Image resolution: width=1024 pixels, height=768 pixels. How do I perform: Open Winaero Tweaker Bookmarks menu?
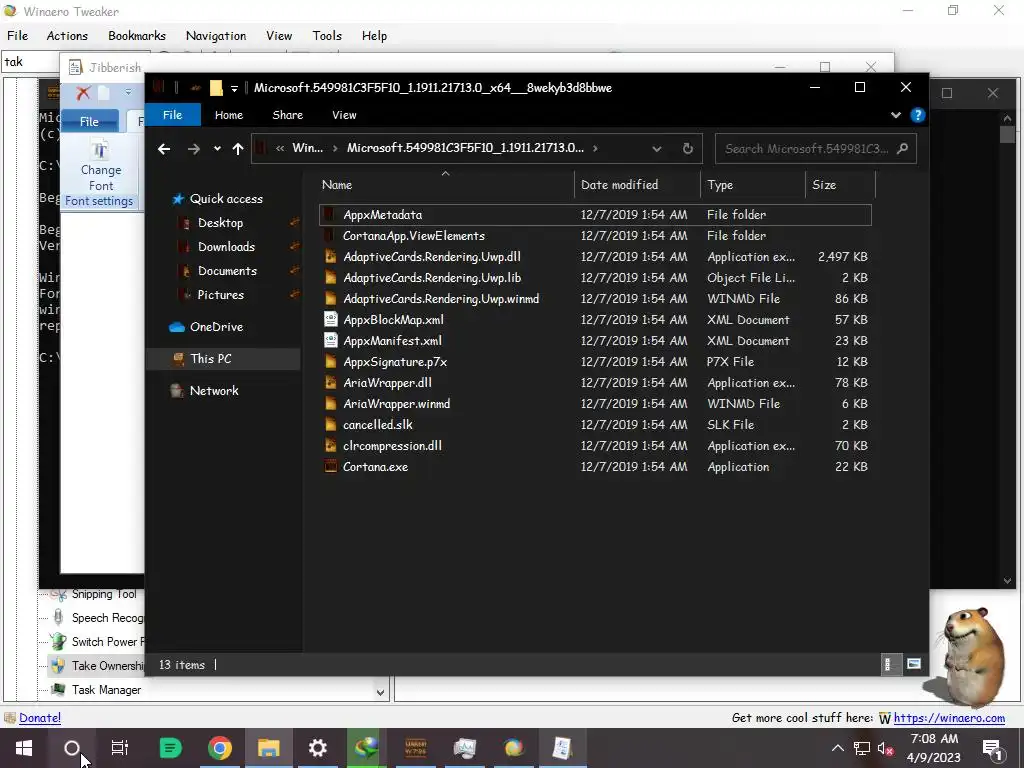point(136,36)
